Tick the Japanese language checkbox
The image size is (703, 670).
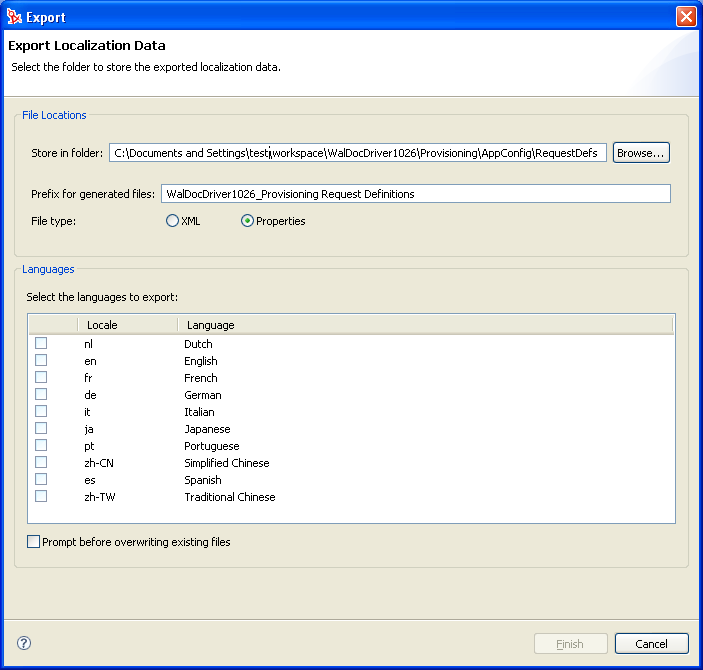coord(41,429)
